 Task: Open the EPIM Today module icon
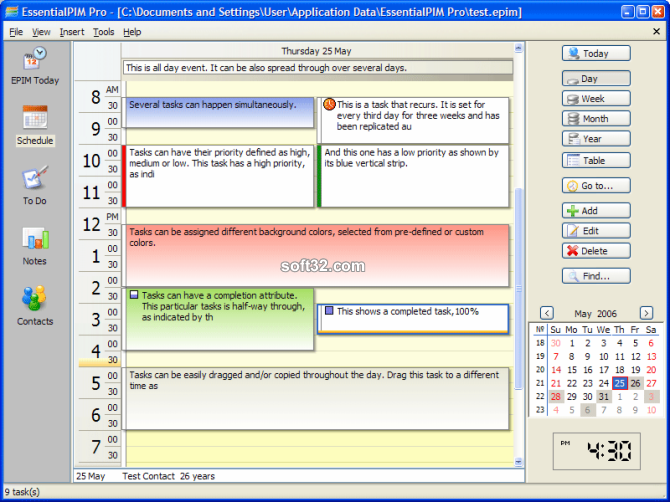point(35,66)
